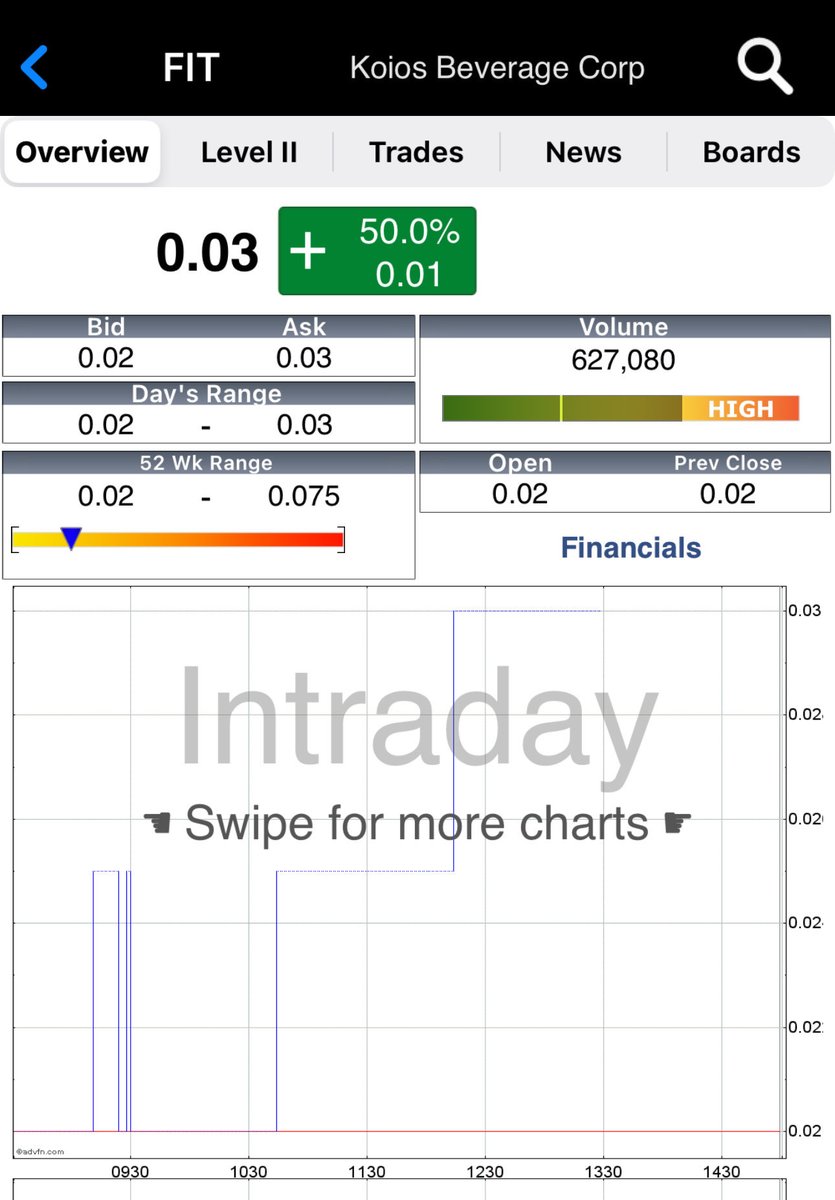Tap the Day's Range header

208,393
